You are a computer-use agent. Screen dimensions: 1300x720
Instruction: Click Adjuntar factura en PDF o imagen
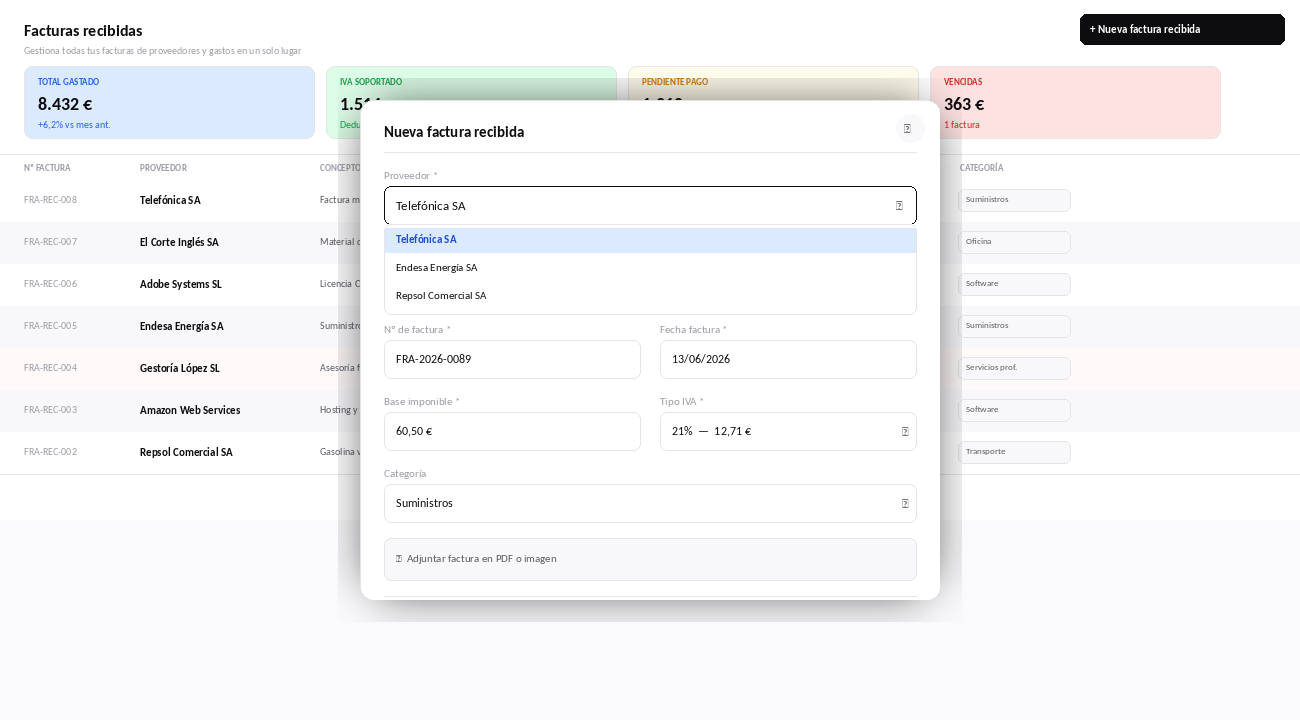click(650, 559)
